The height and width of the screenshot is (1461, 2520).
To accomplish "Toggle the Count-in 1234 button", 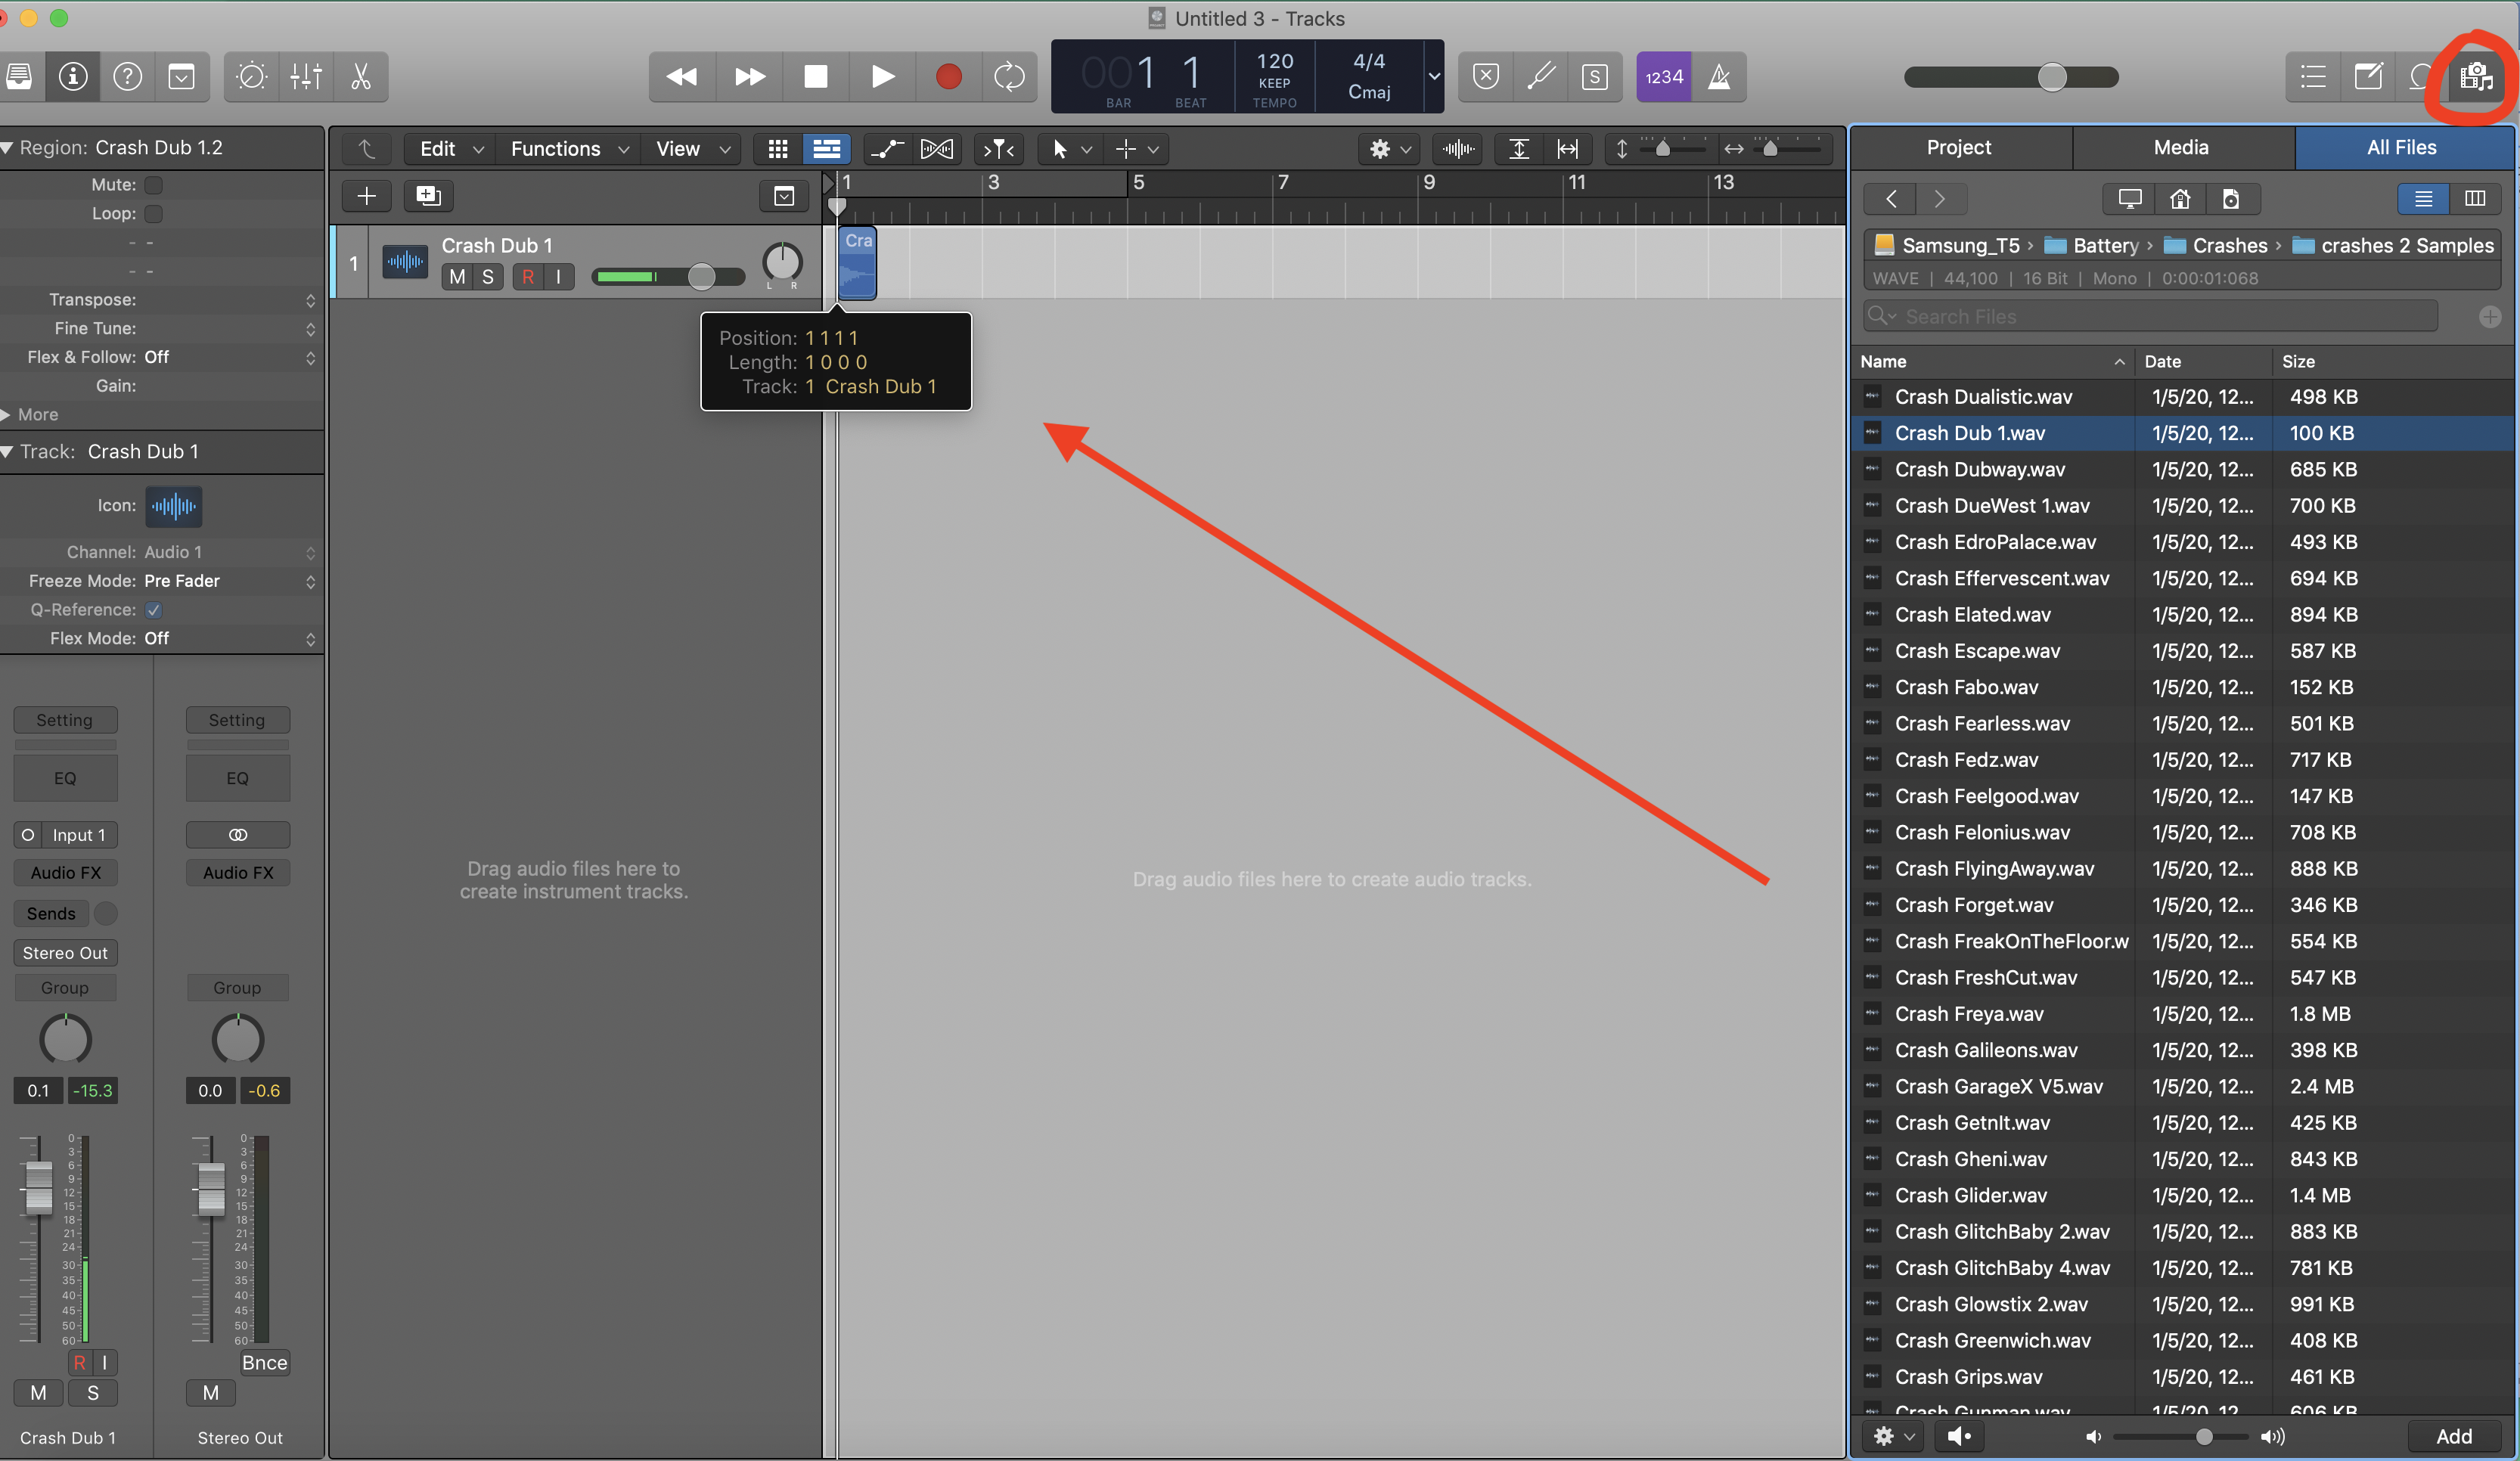I will pos(1664,77).
